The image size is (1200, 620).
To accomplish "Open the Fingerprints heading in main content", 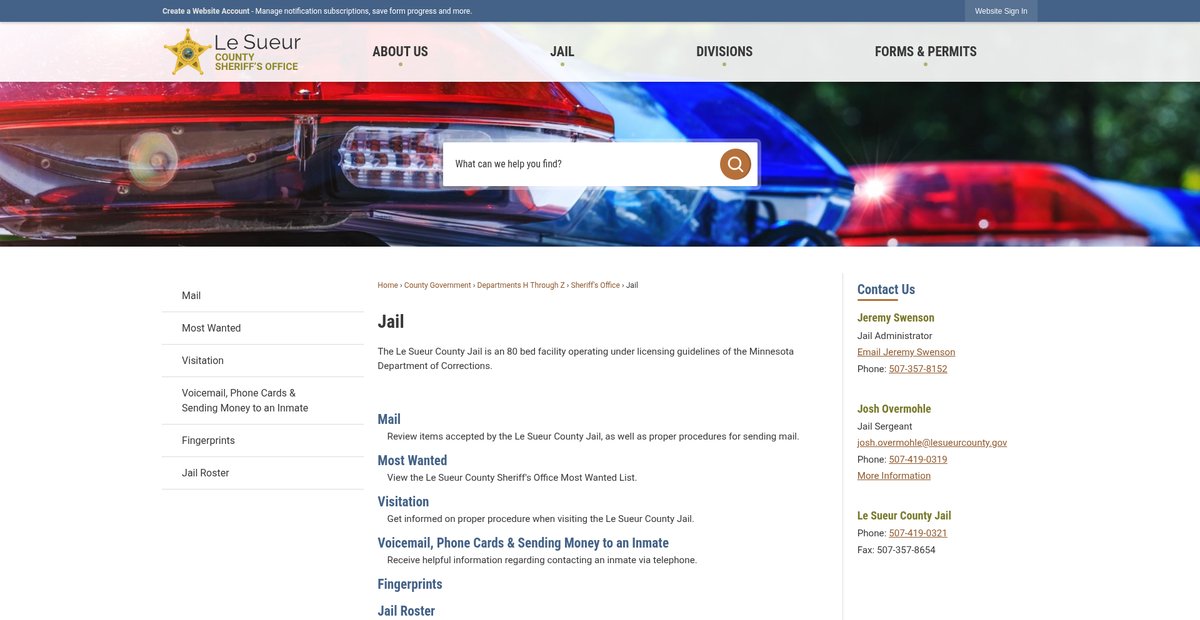I will [409, 584].
